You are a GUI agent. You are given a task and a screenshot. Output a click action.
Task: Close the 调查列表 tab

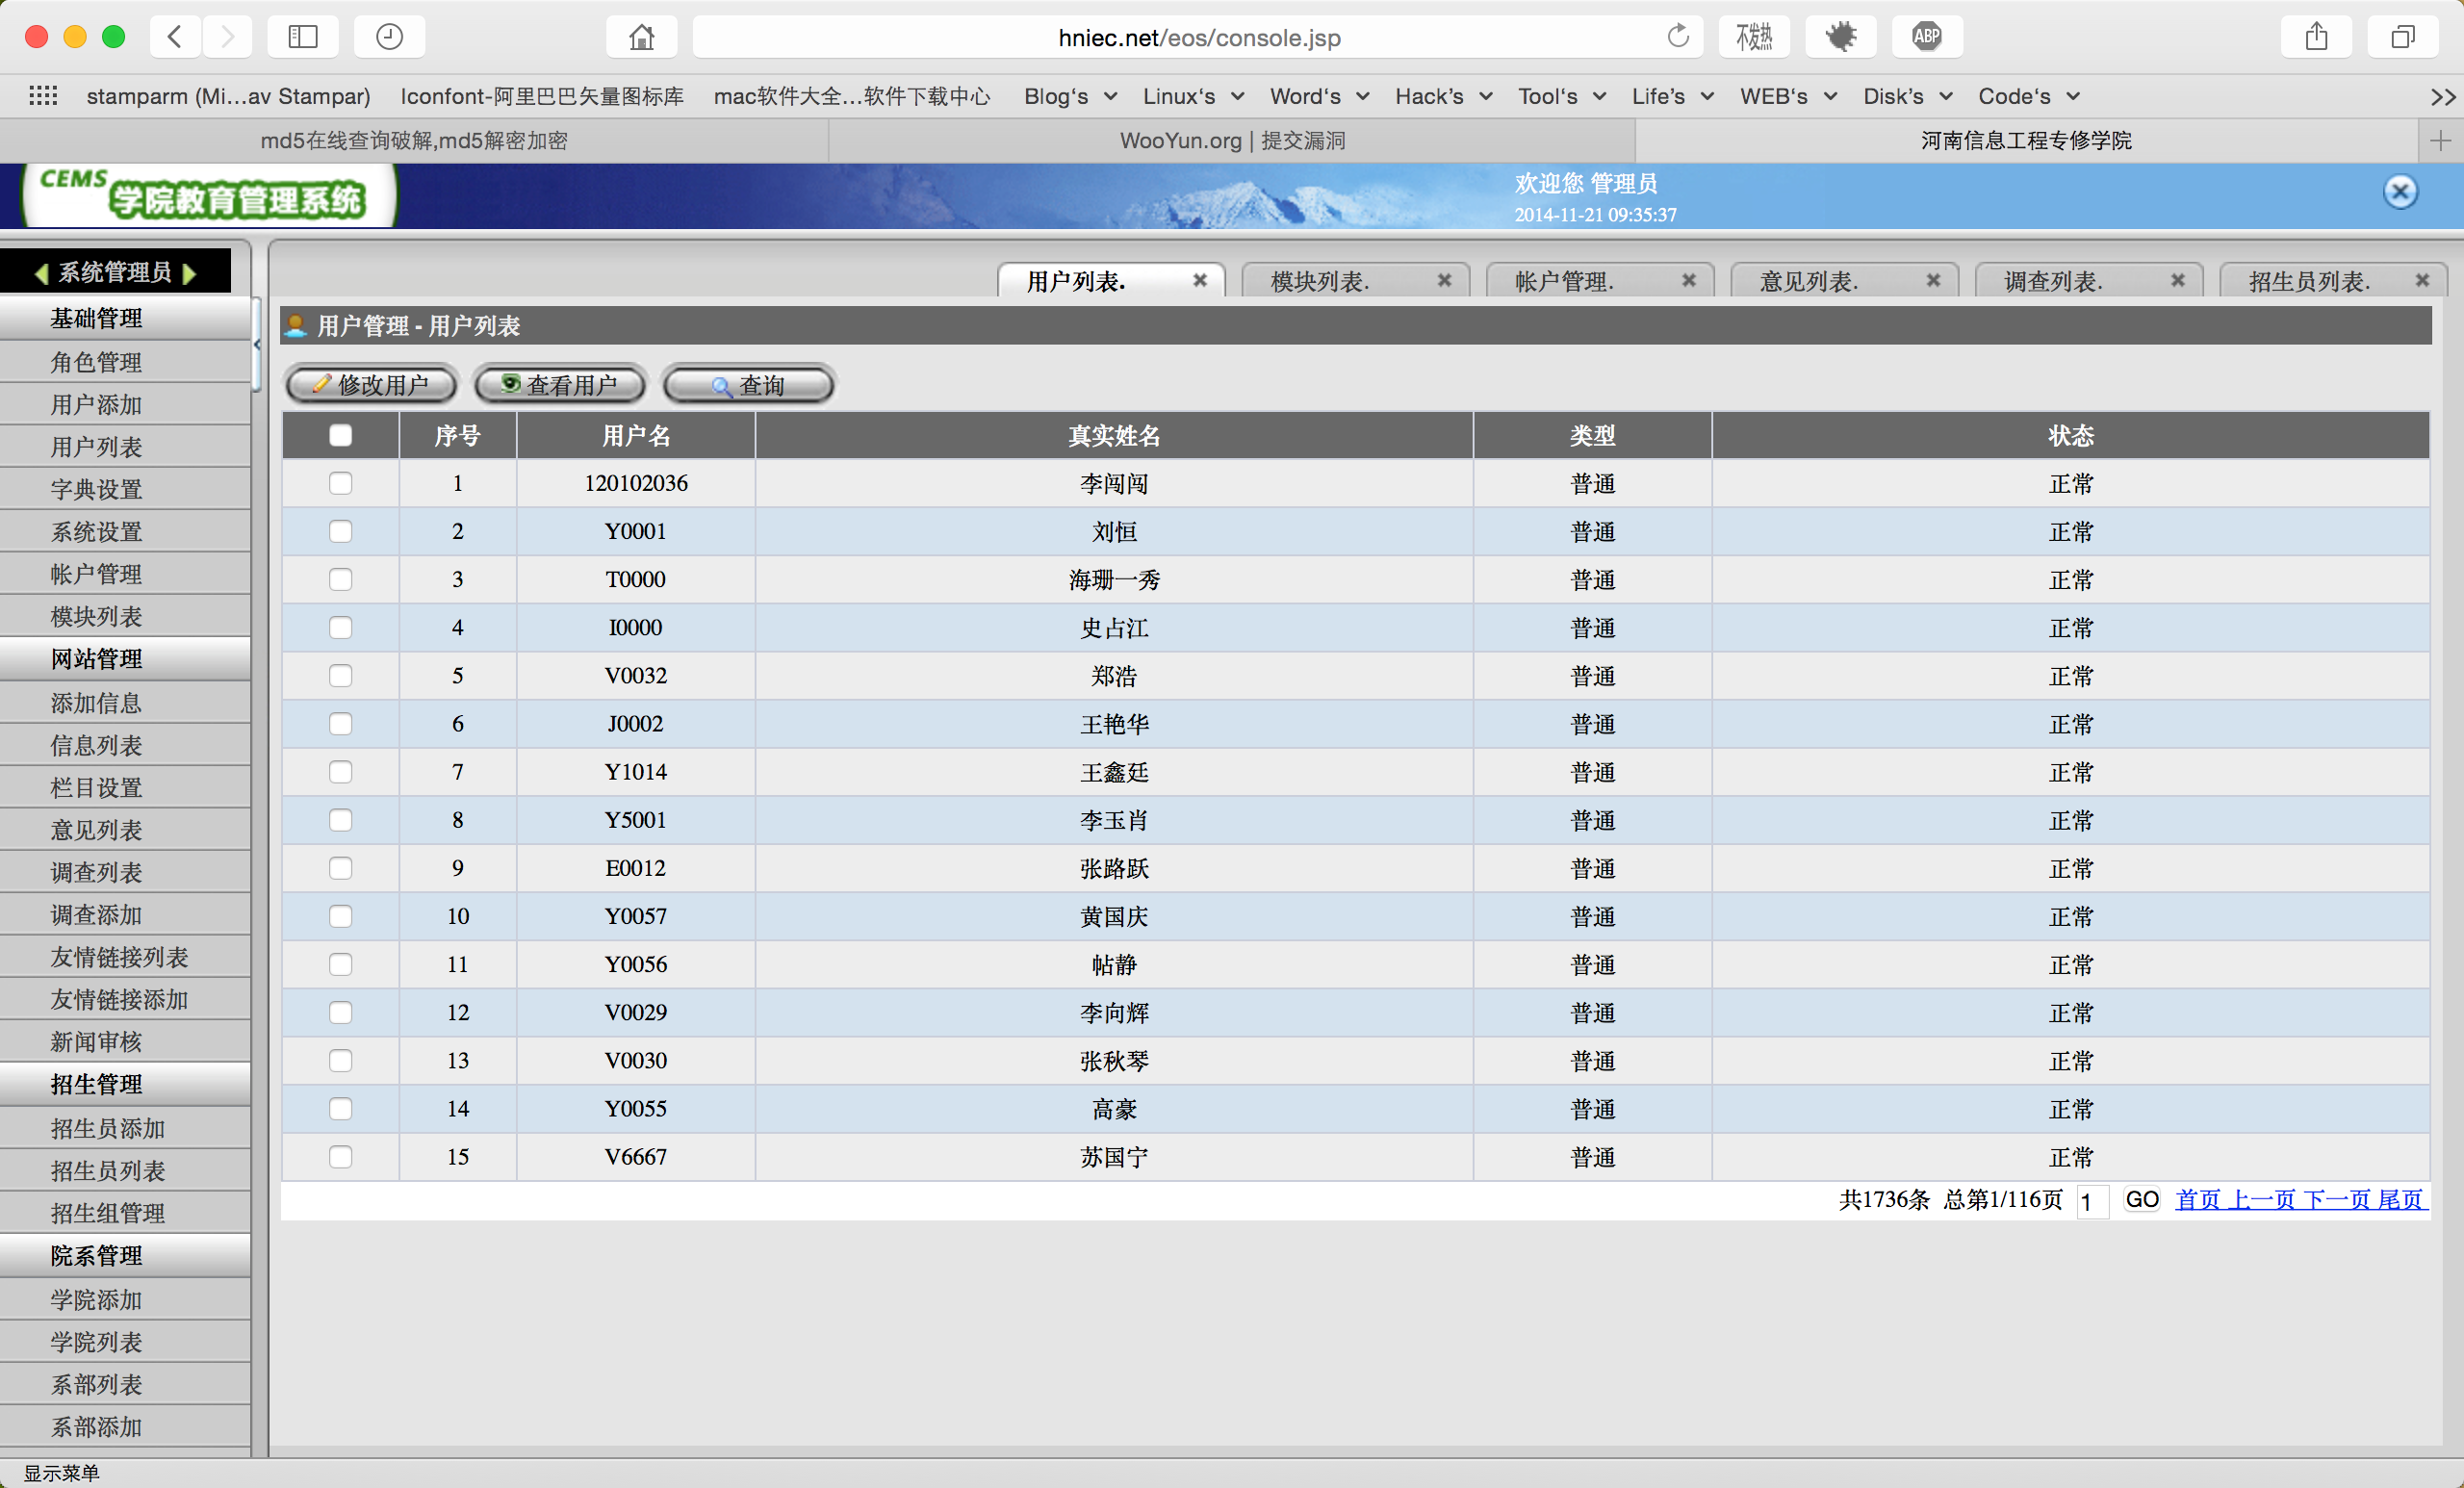pyautogui.click(x=2178, y=281)
